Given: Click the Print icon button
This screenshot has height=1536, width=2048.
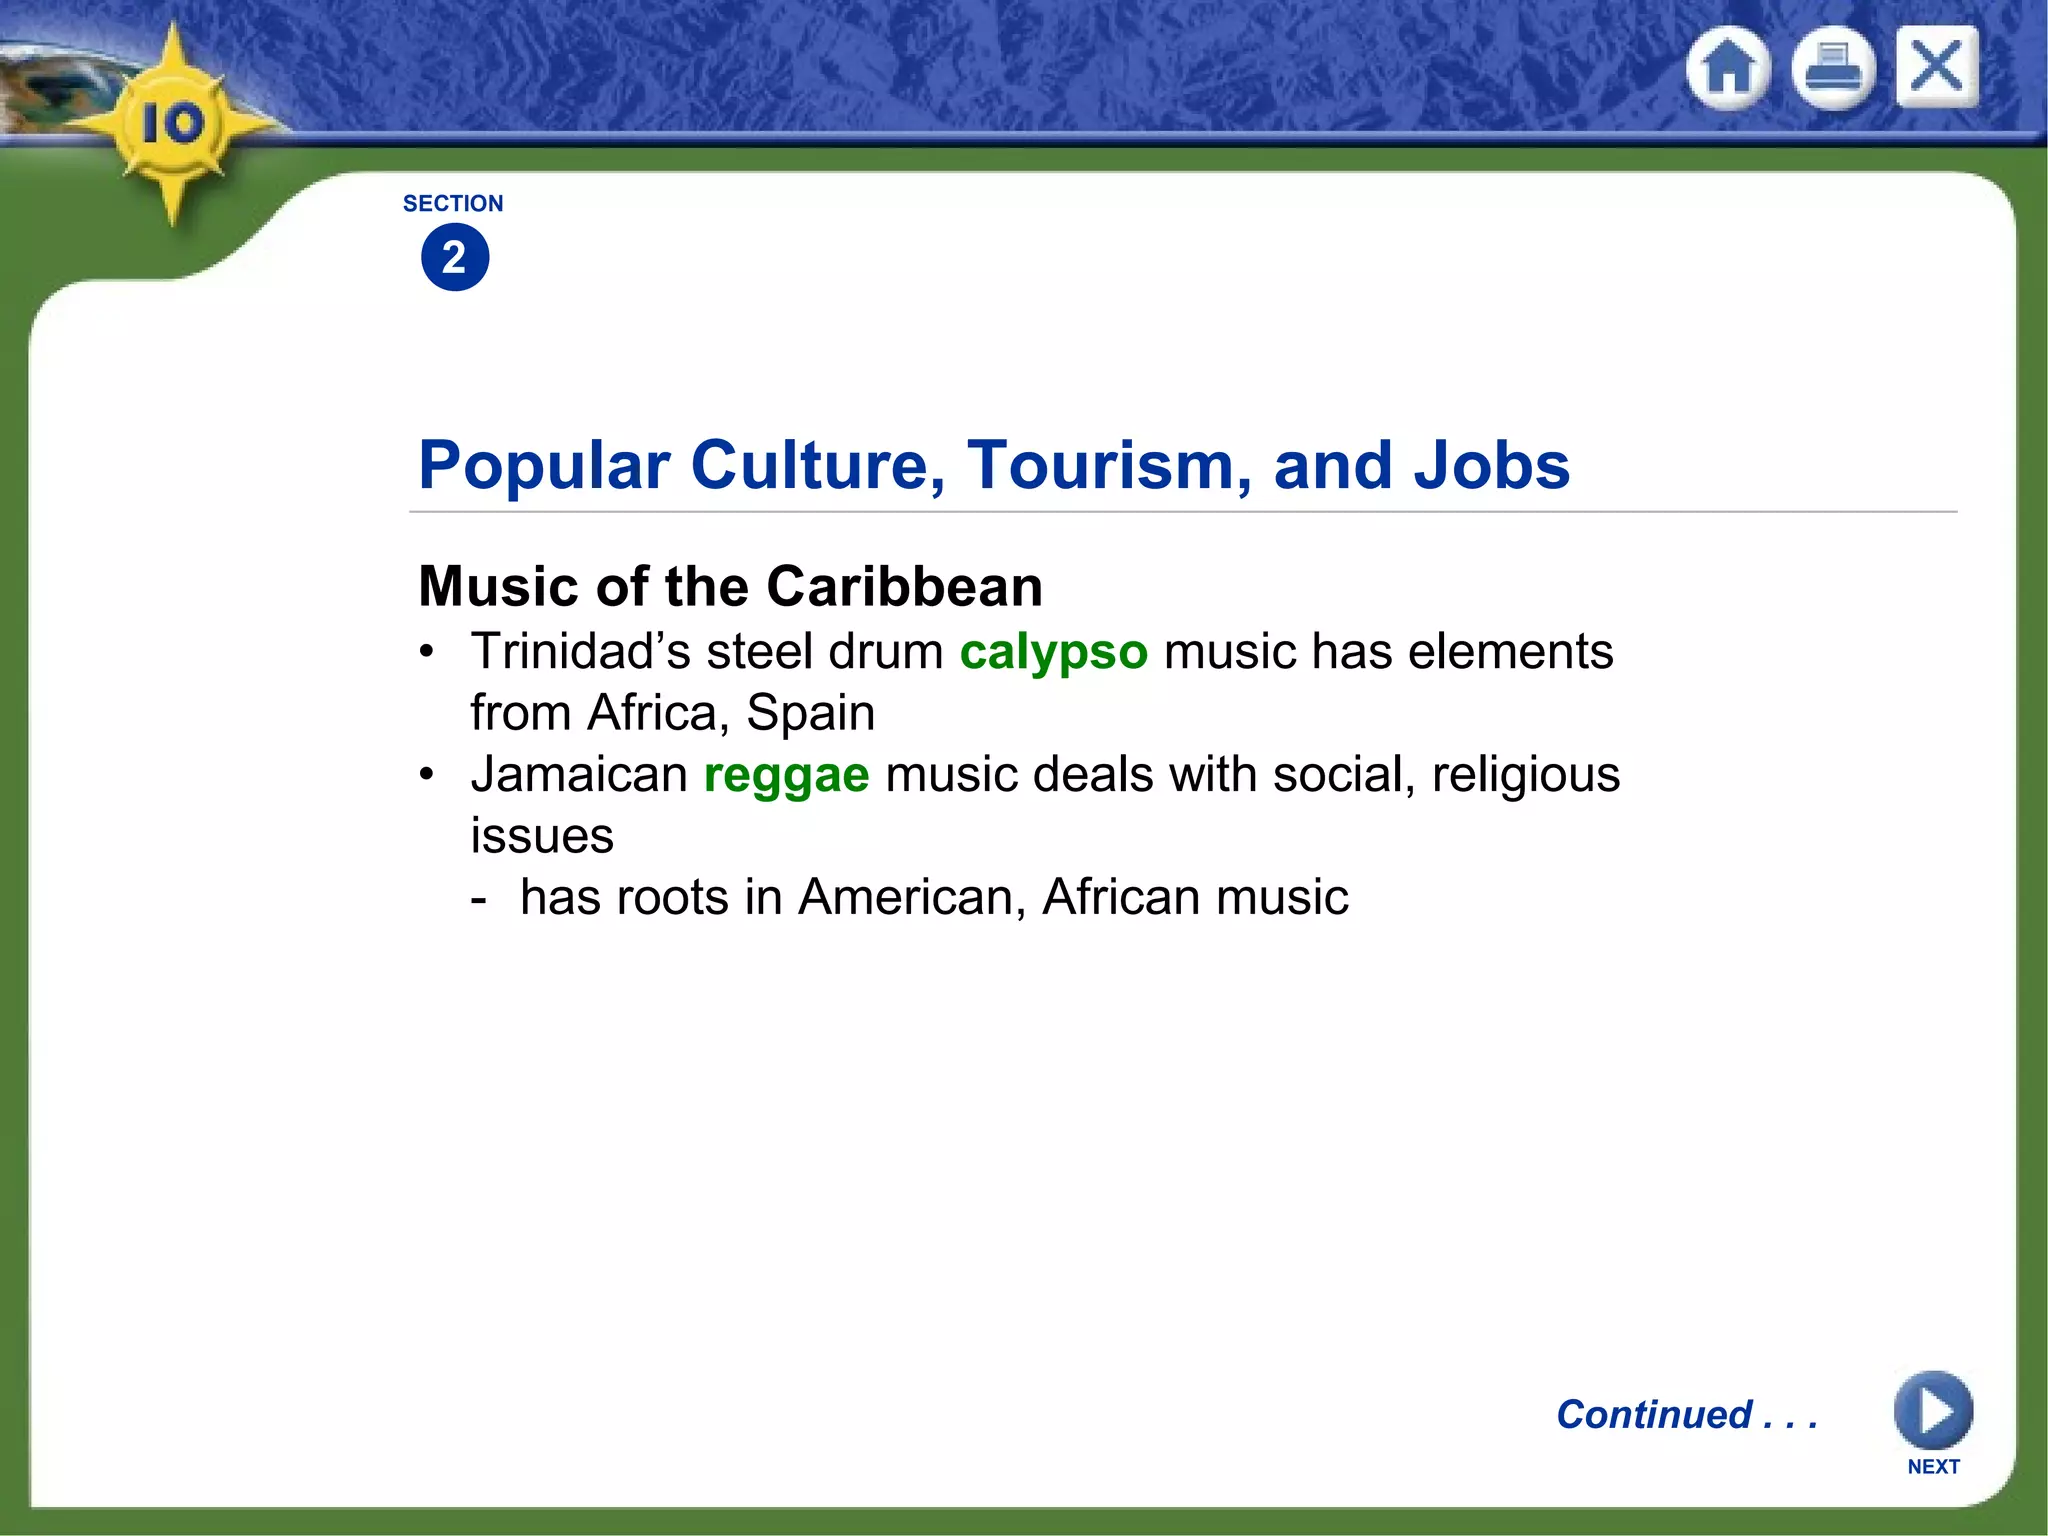Looking at the screenshot, I should [x=1833, y=68].
